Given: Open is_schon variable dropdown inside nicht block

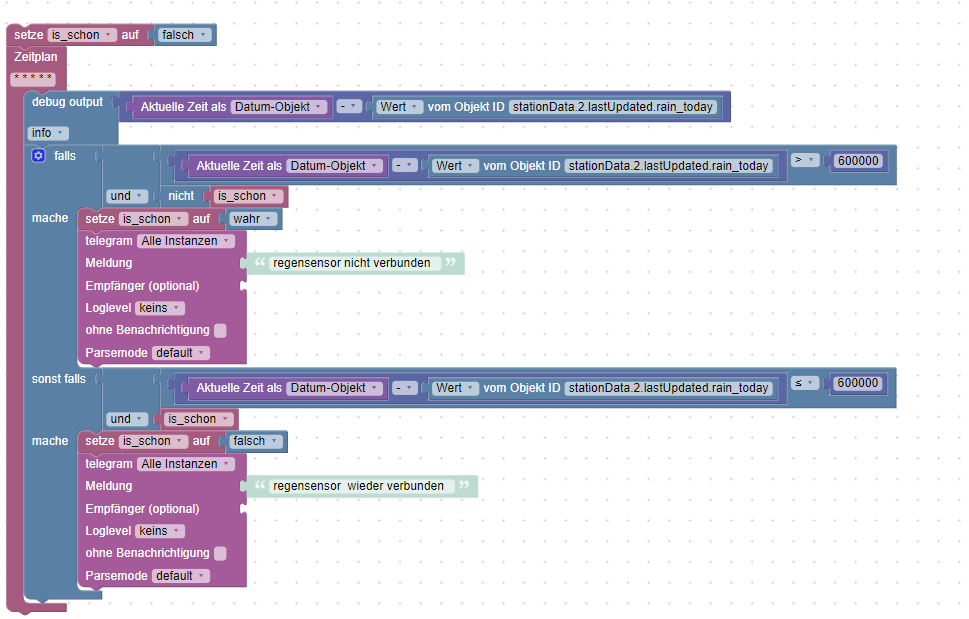Looking at the screenshot, I should [x=248, y=196].
